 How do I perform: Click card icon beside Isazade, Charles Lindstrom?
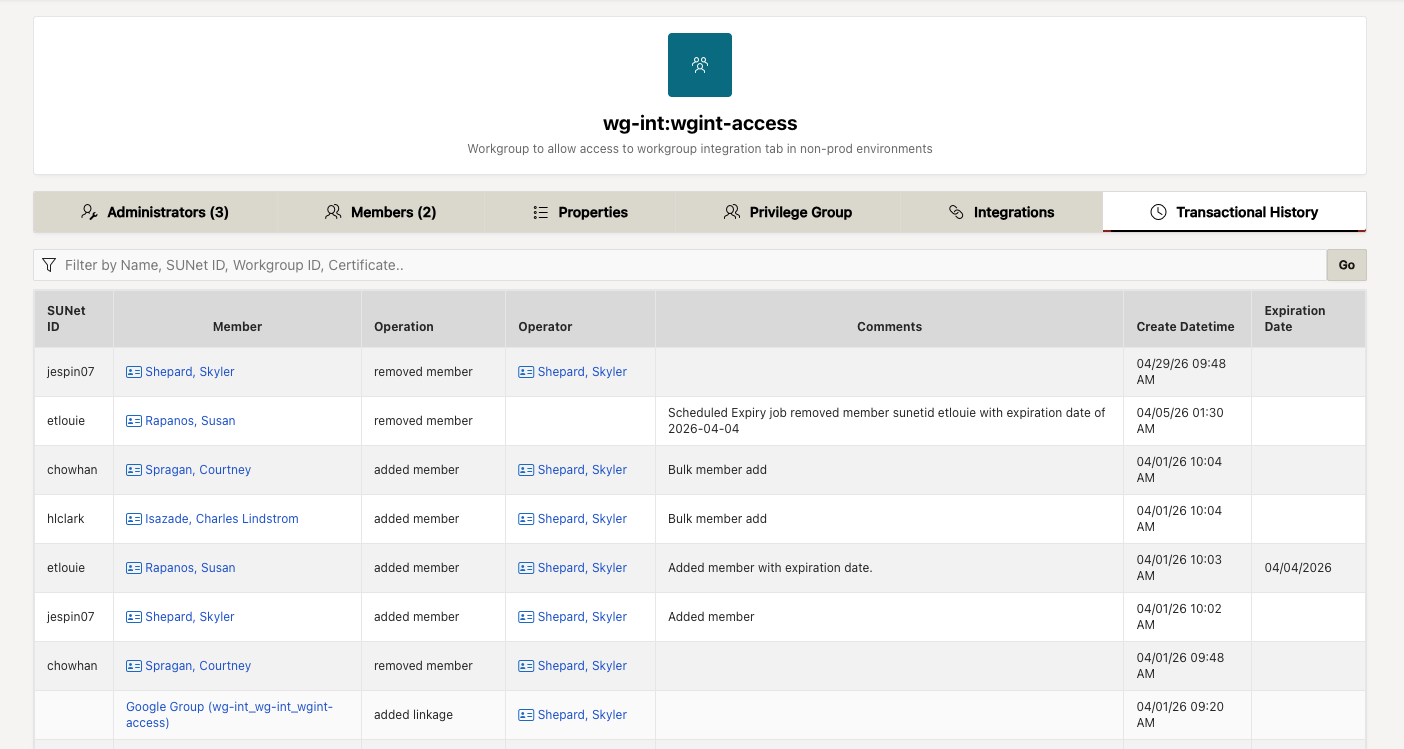tap(134, 519)
